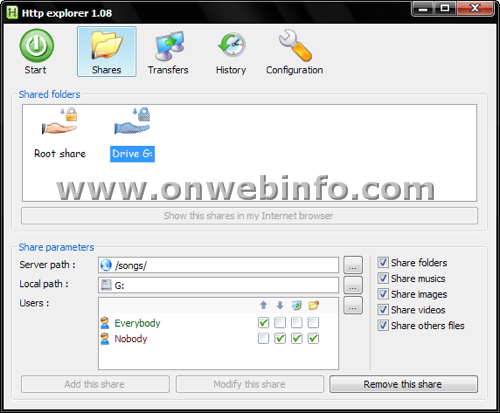The width and height of the screenshot is (500, 413).
Task: Minimize the Http explorer window
Action: [423, 8]
